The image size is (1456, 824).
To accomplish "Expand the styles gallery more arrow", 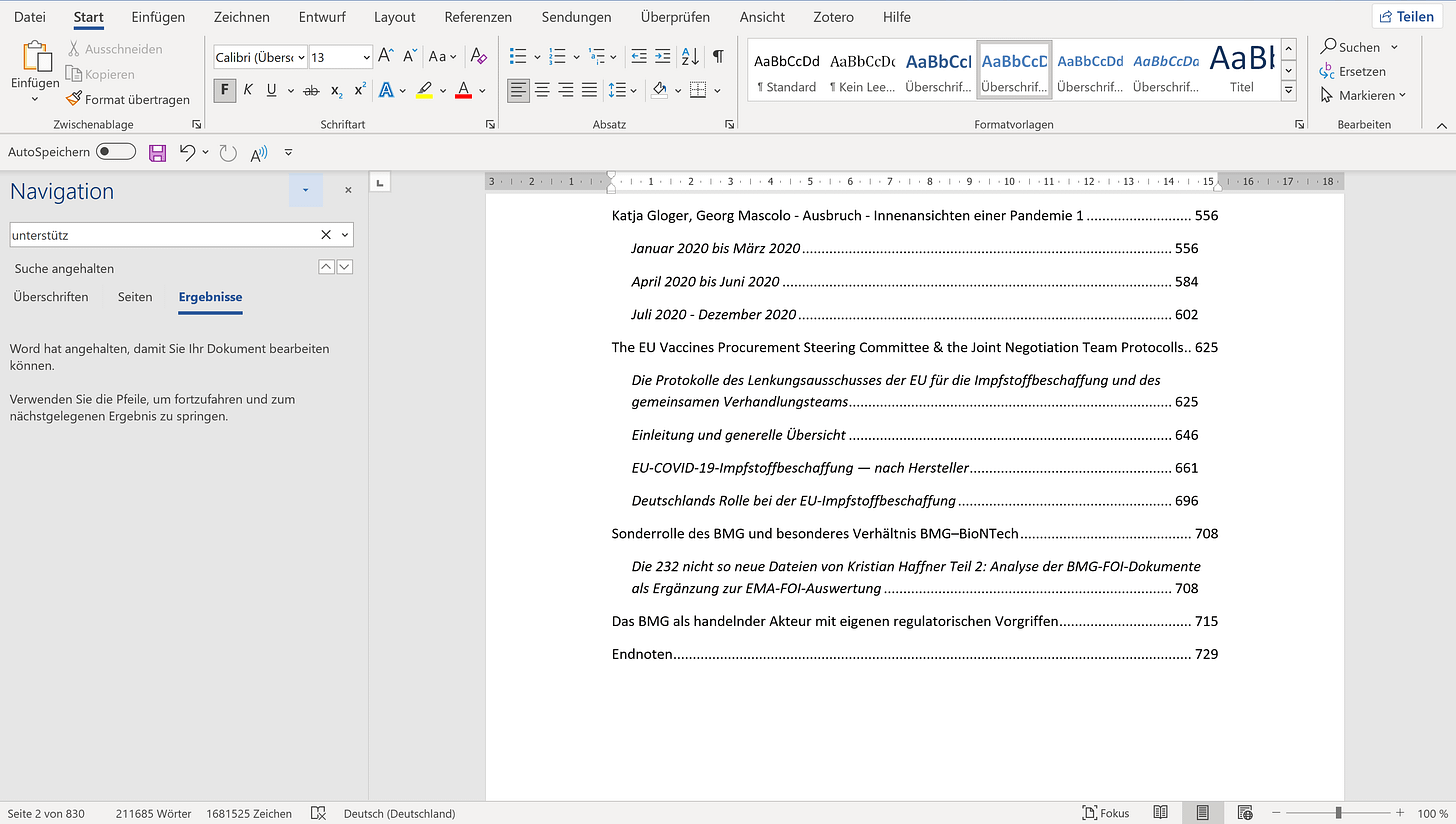I will tap(1289, 90).
